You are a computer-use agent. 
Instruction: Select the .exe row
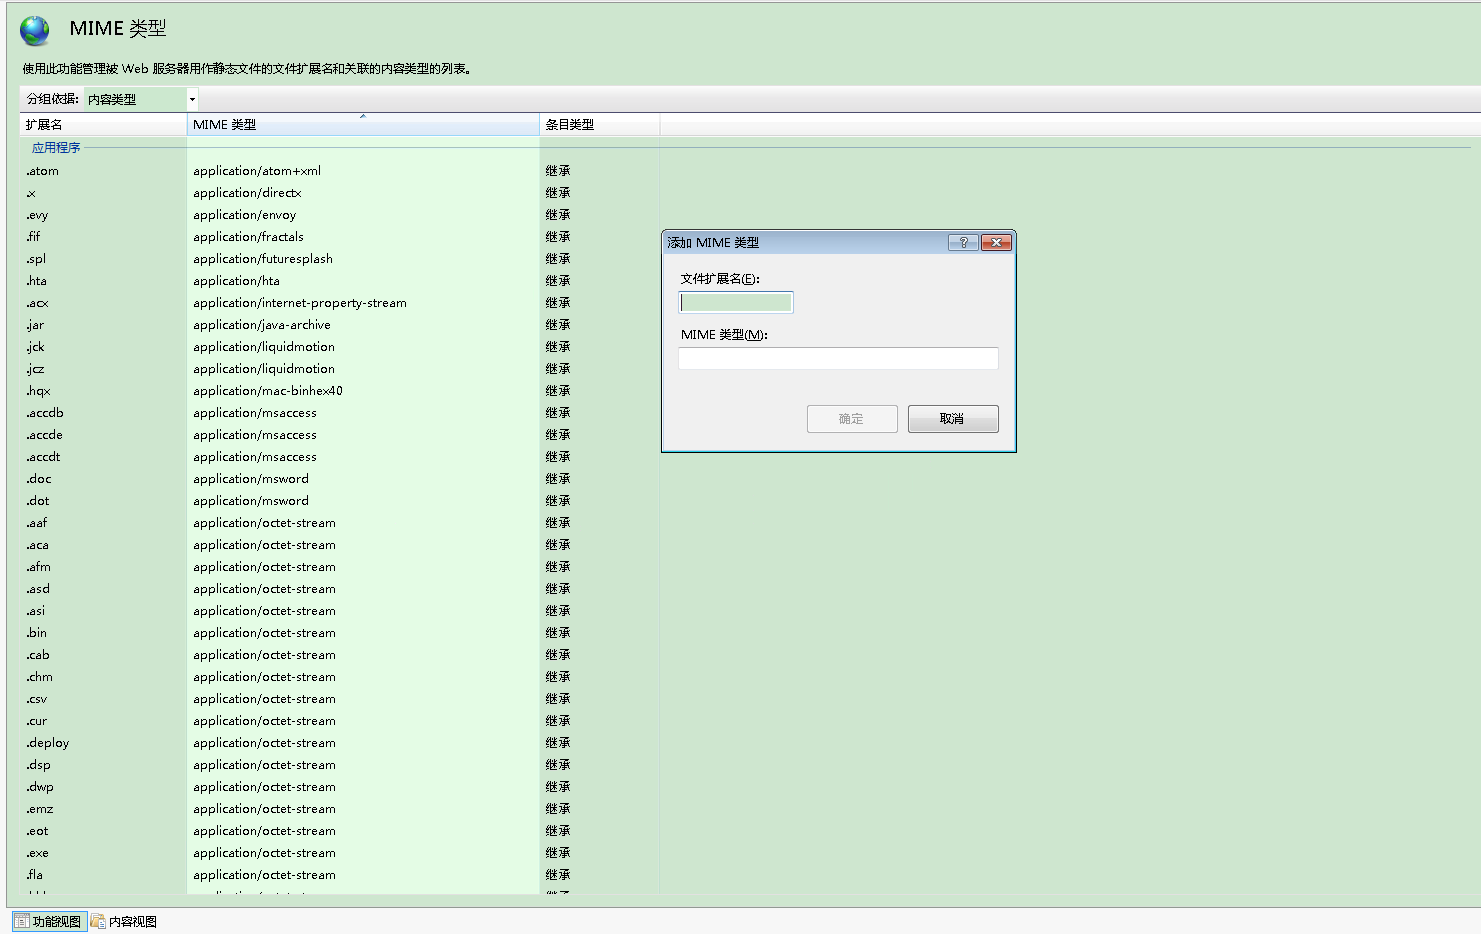tap(340, 853)
